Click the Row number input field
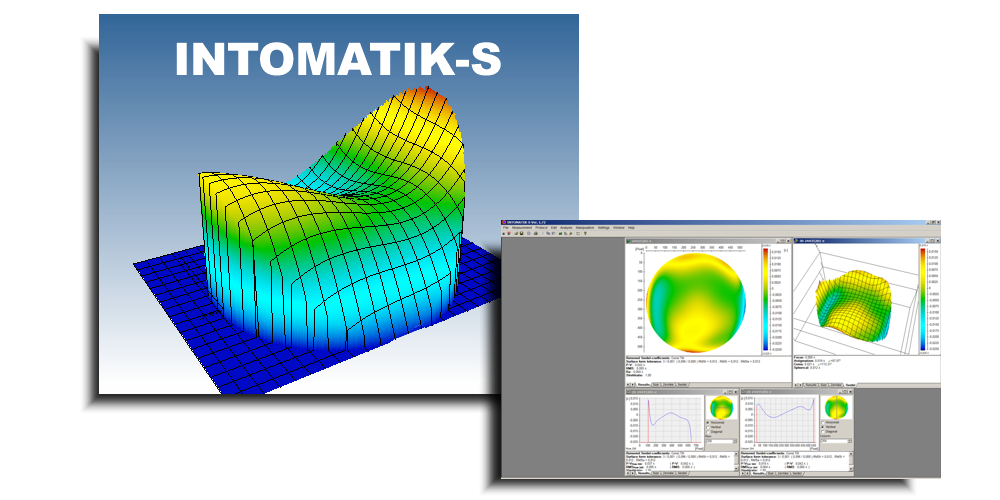This screenshot has height=500, width=1000. (719, 441)
